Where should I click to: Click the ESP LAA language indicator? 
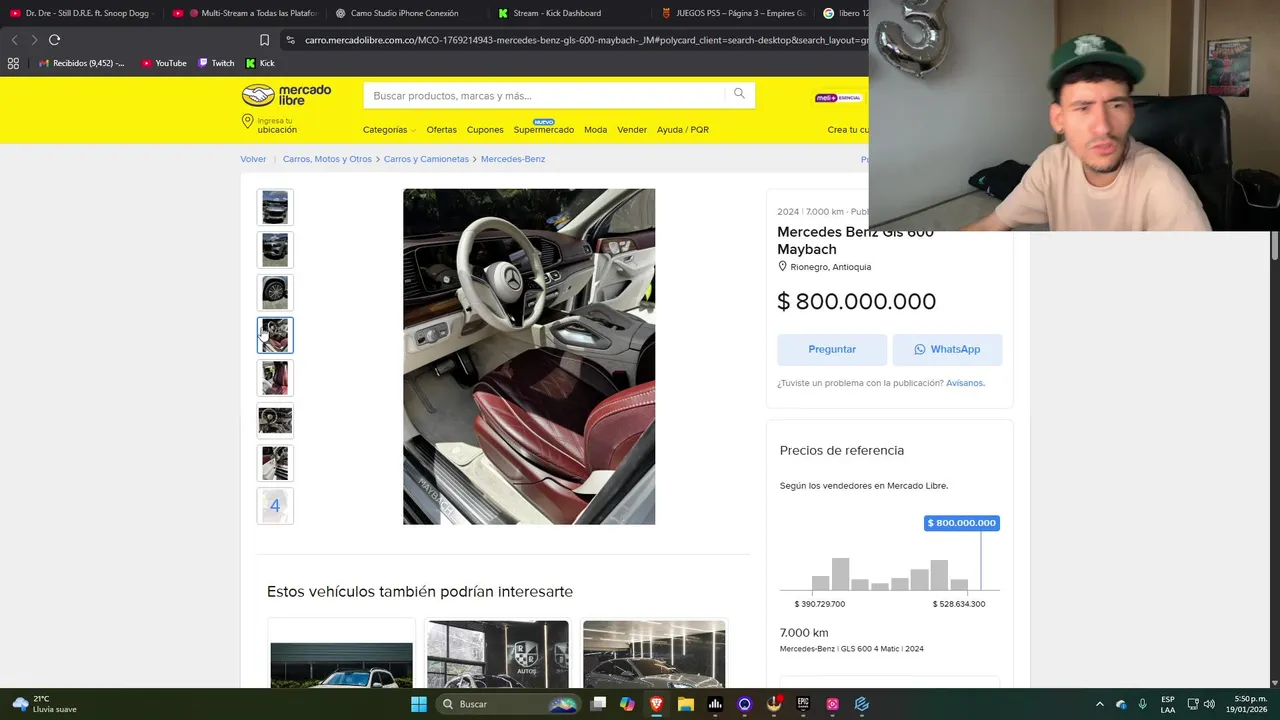tap(1168, 704)
